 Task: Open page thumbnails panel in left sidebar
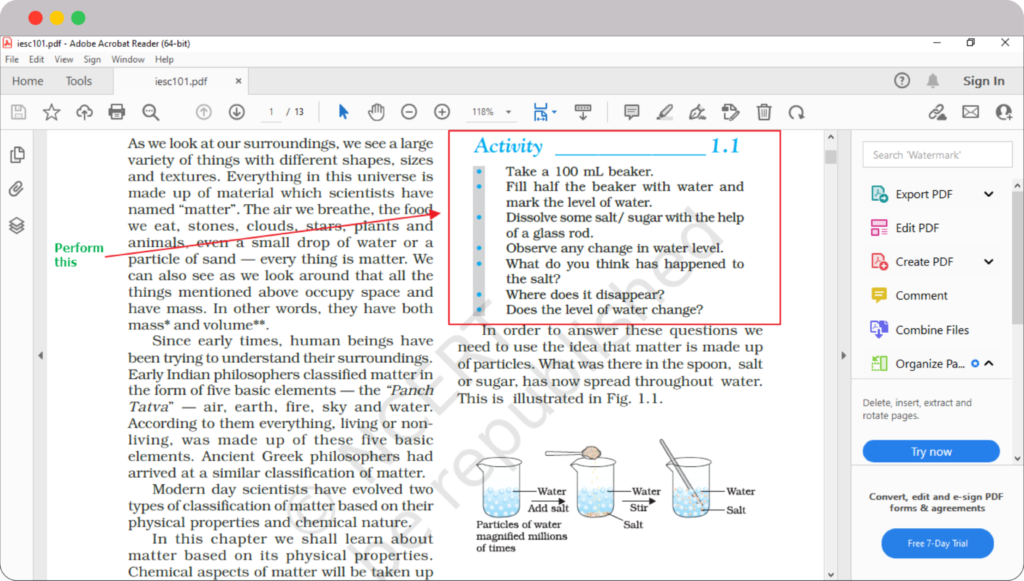[17, 155]
